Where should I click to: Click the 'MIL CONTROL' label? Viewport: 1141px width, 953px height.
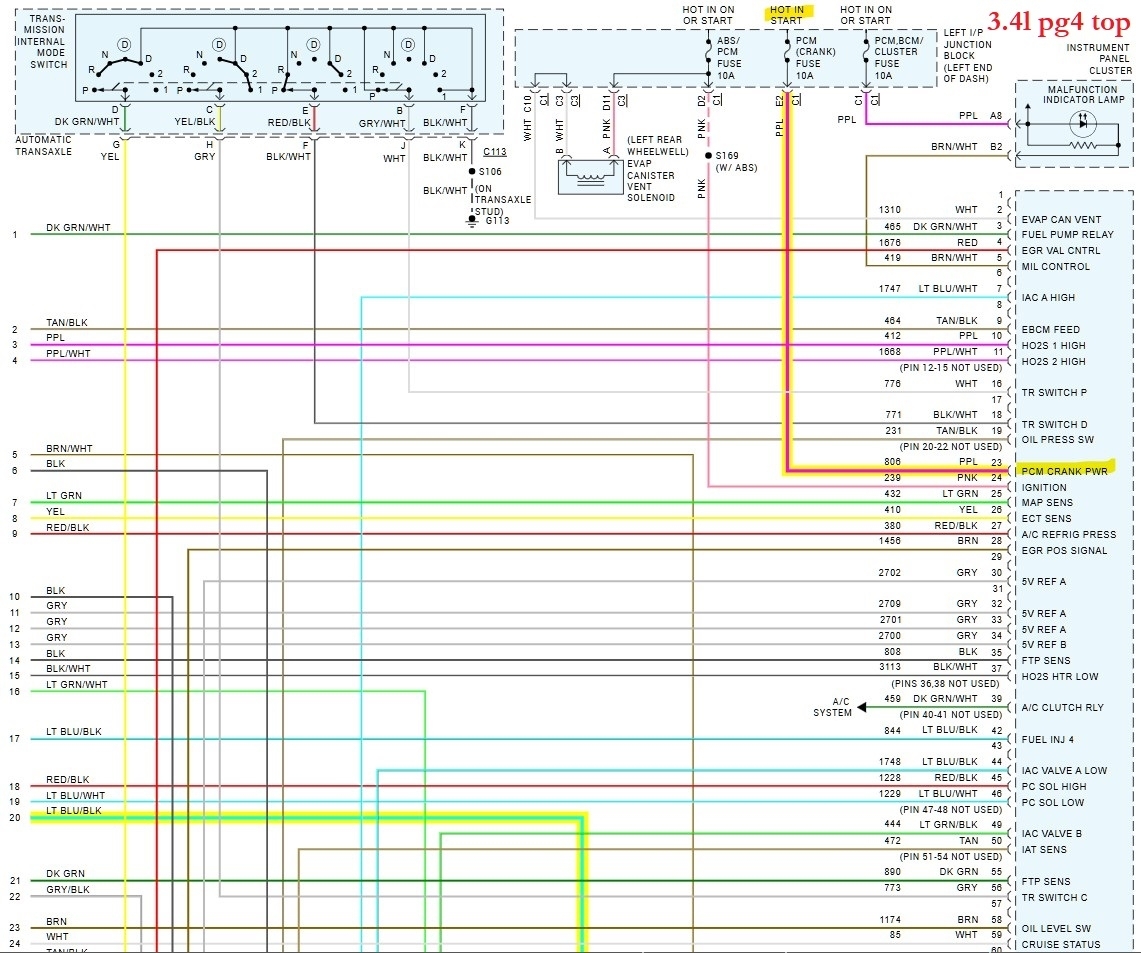click(x=1055, y=267)
